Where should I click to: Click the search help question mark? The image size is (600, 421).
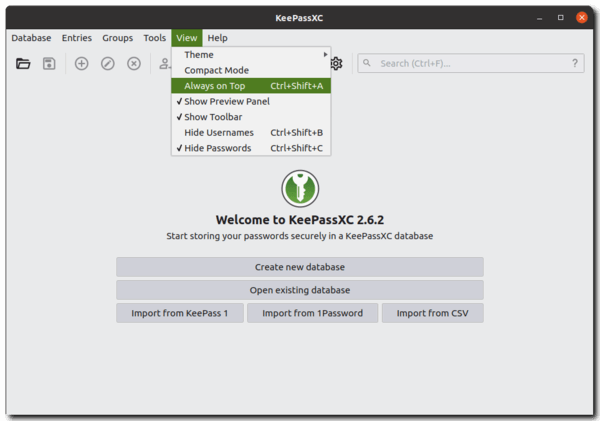pyautogui.click(x=575, y=63)
